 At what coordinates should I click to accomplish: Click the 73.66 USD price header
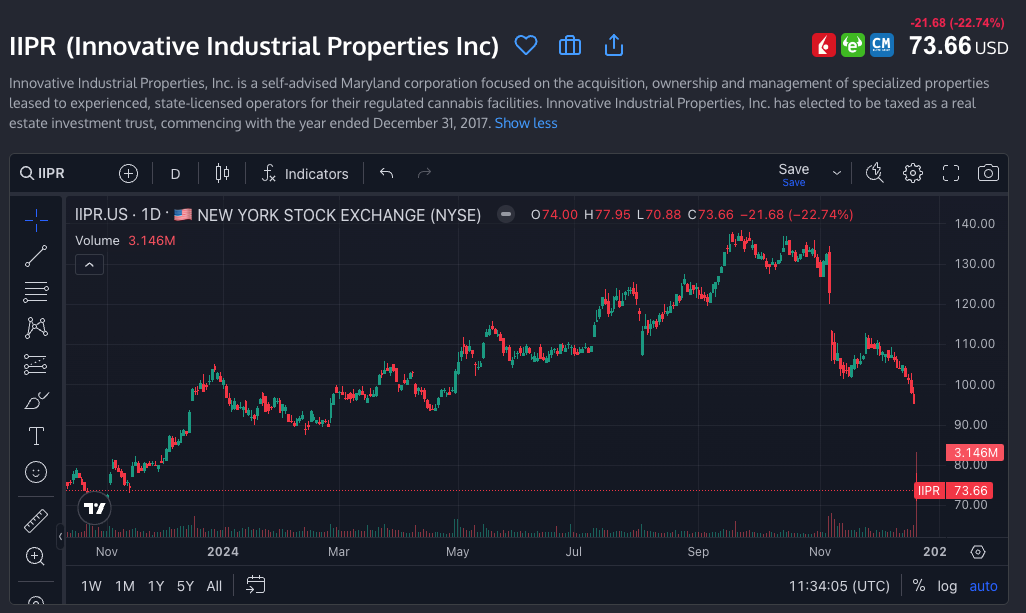coord(959,46)
